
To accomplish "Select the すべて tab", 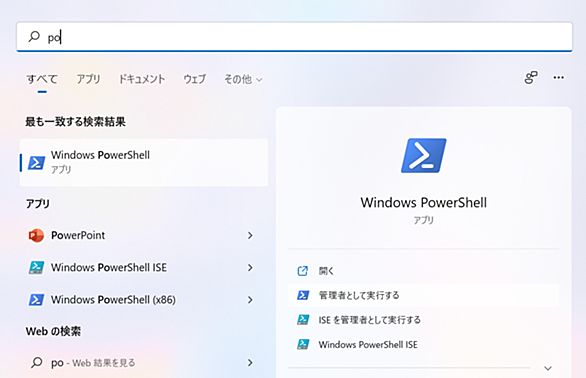I will [42, 79].
